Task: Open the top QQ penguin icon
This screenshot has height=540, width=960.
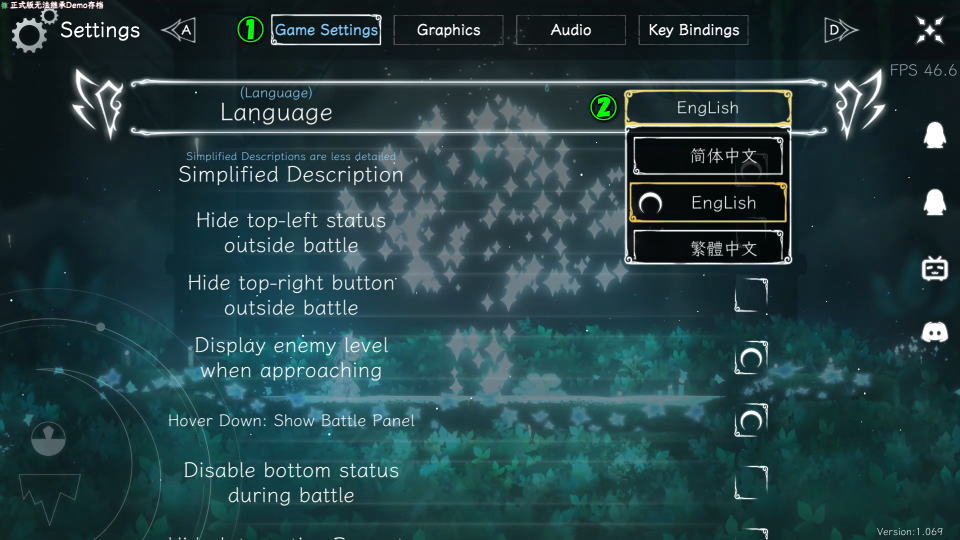Action: 934,135
